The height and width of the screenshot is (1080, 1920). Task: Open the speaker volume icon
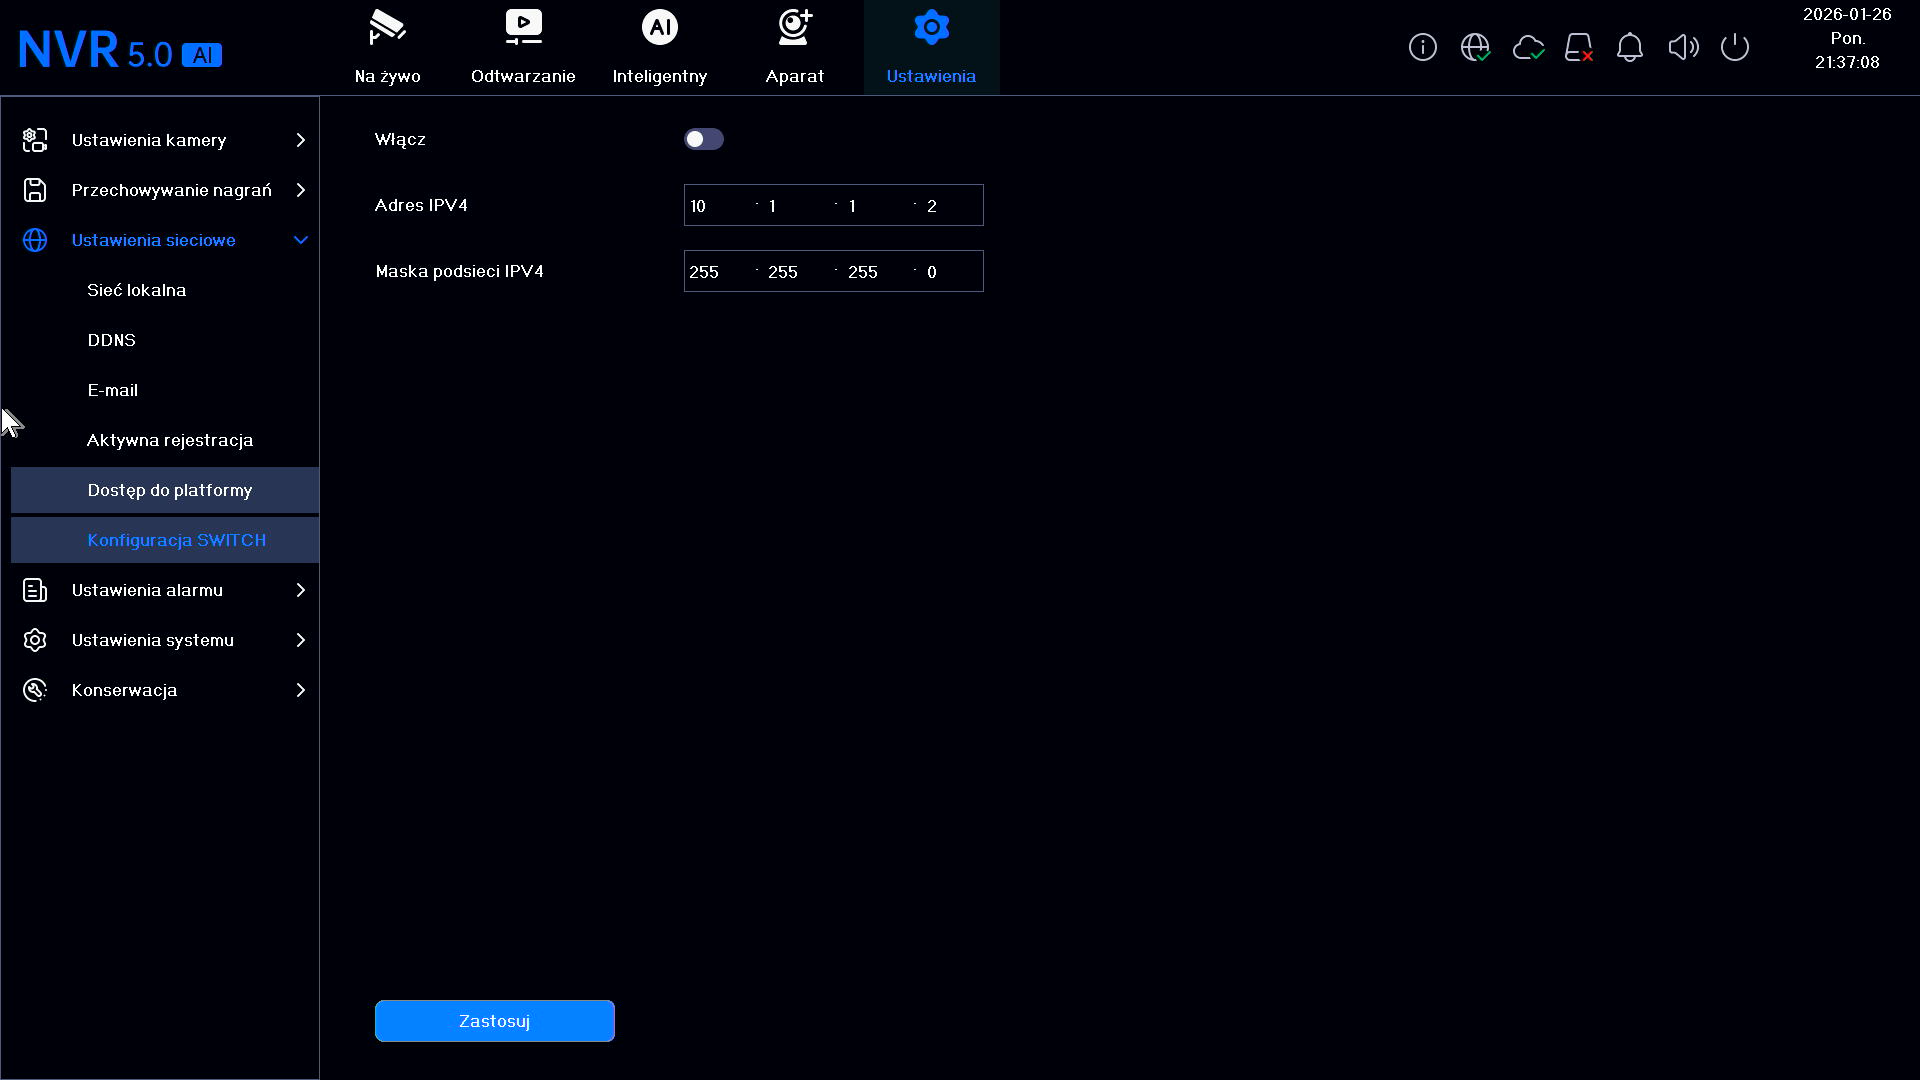[1683, 47]
